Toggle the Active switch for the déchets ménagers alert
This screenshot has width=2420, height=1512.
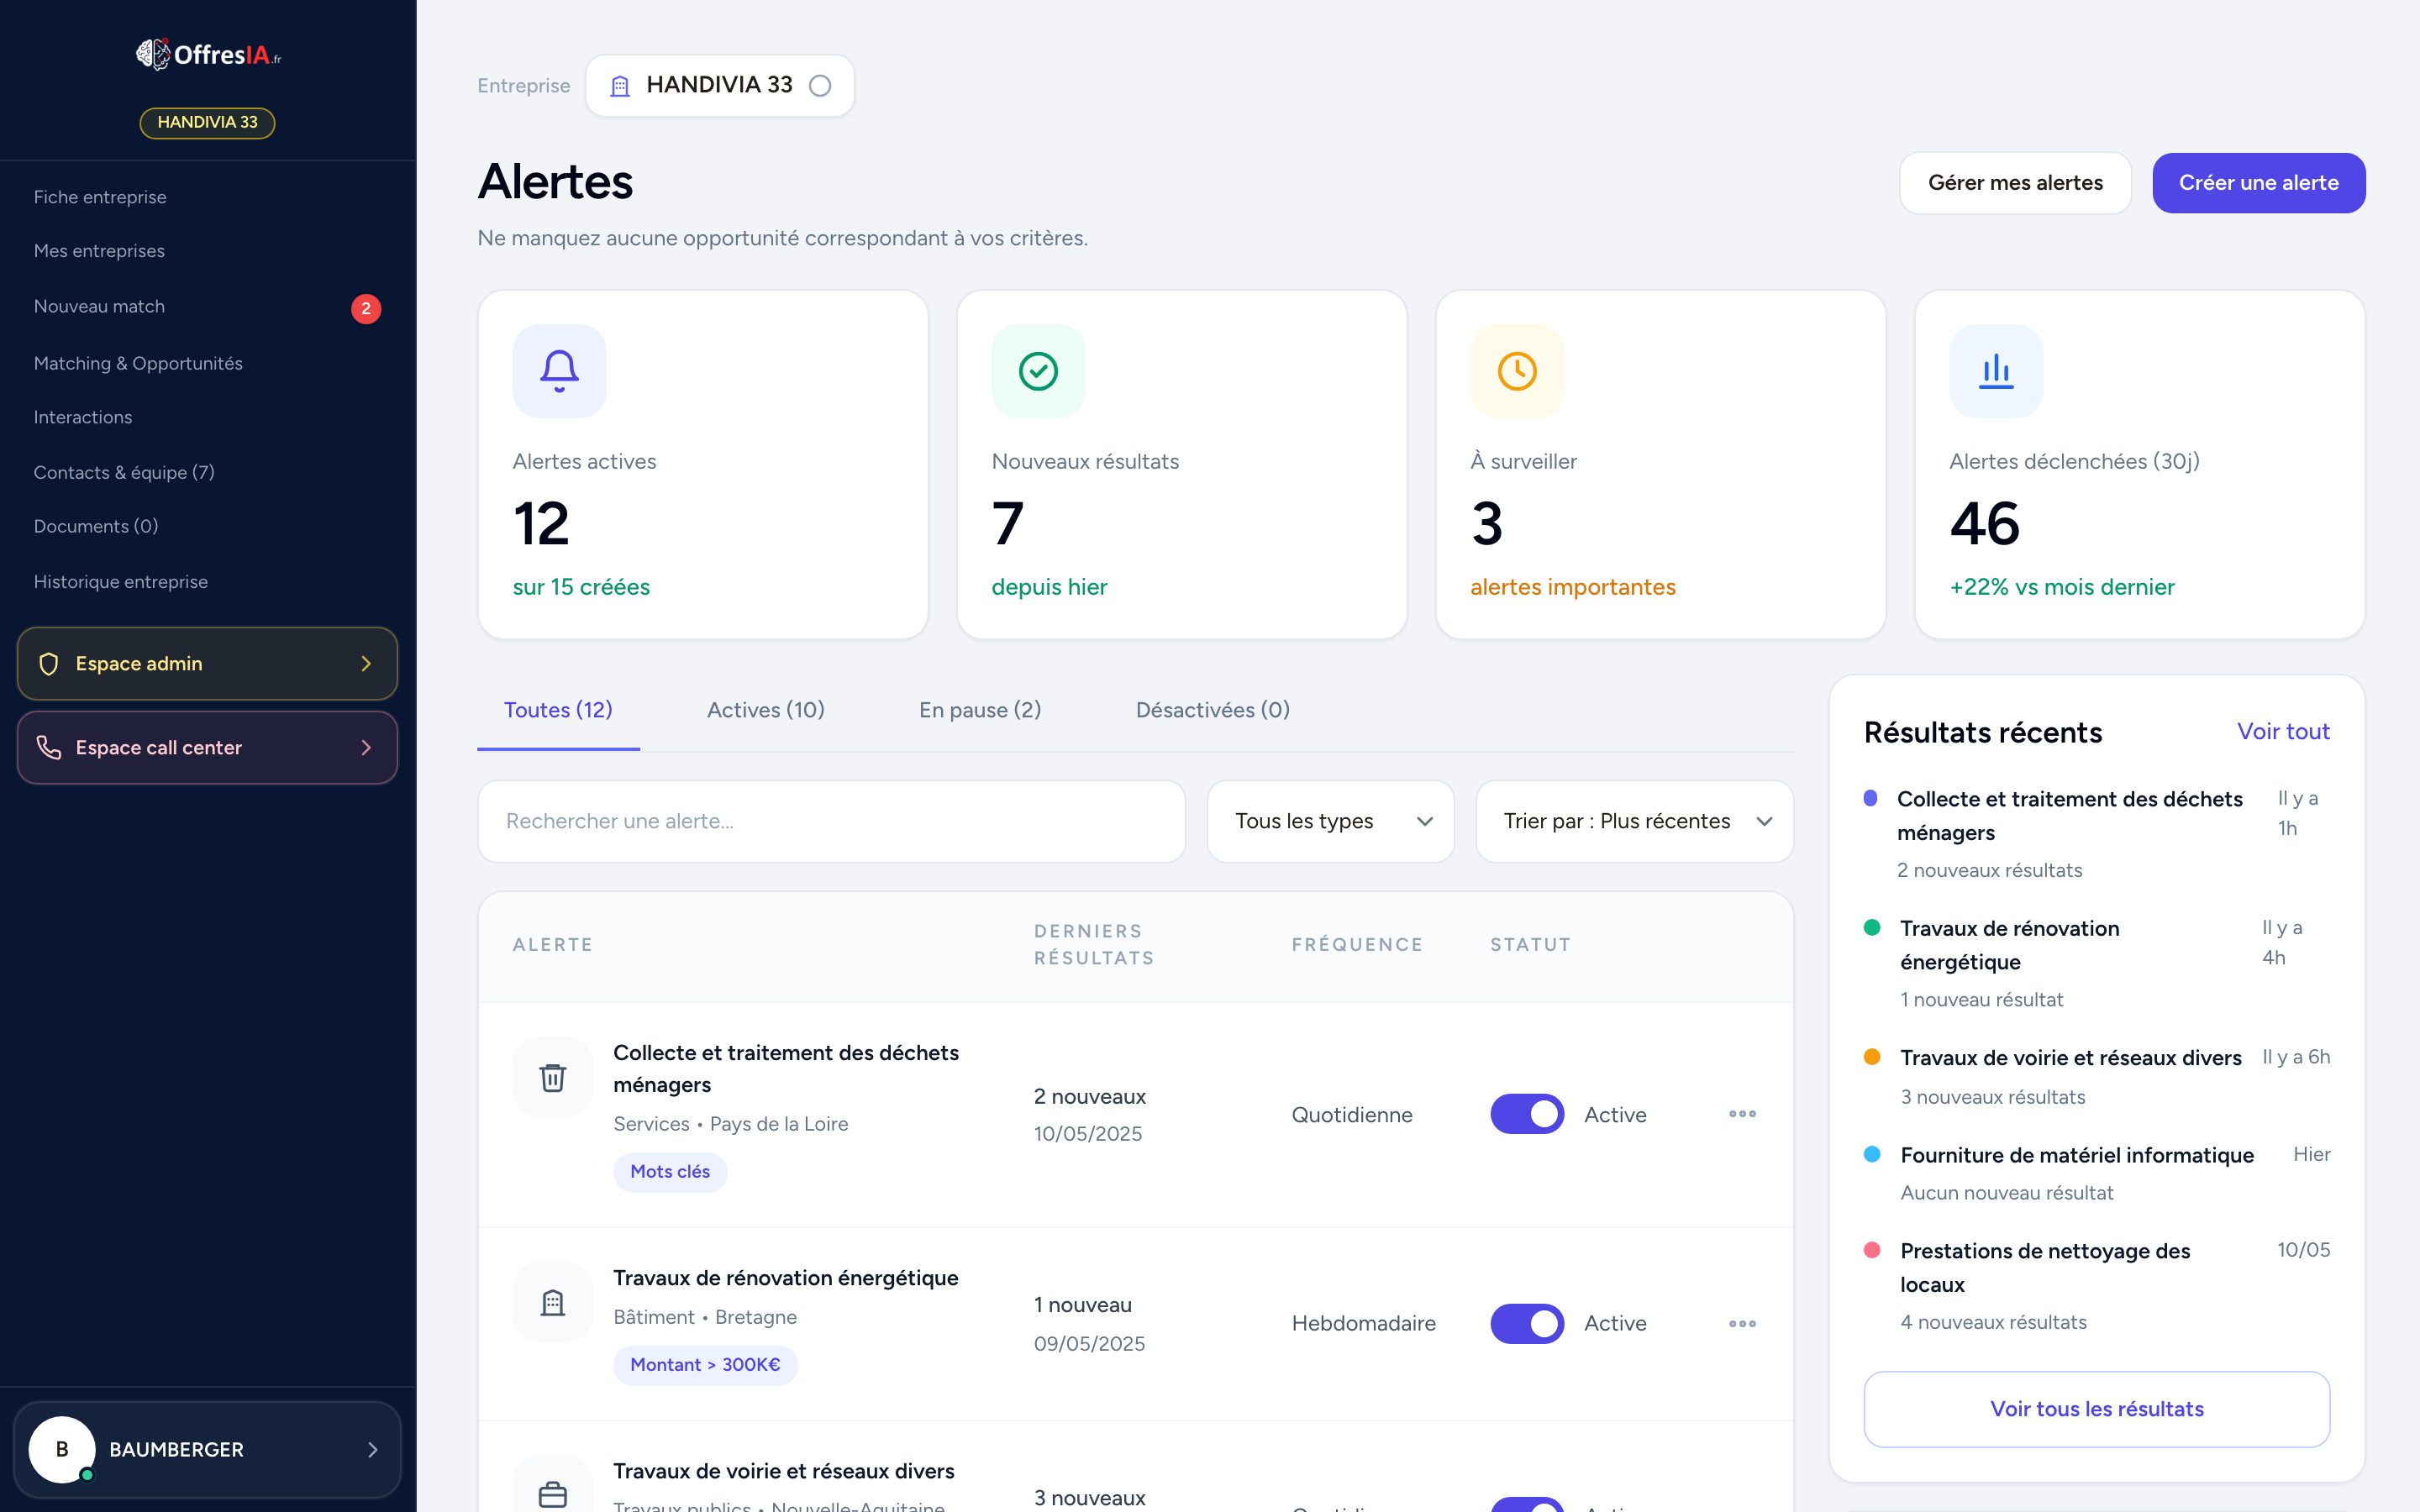pos(1527,1114)
